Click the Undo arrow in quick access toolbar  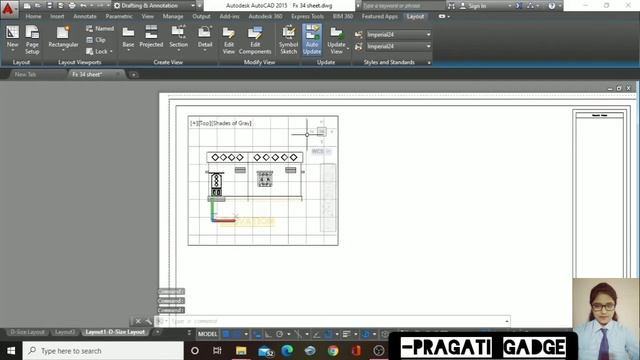[x=83, y=6]
